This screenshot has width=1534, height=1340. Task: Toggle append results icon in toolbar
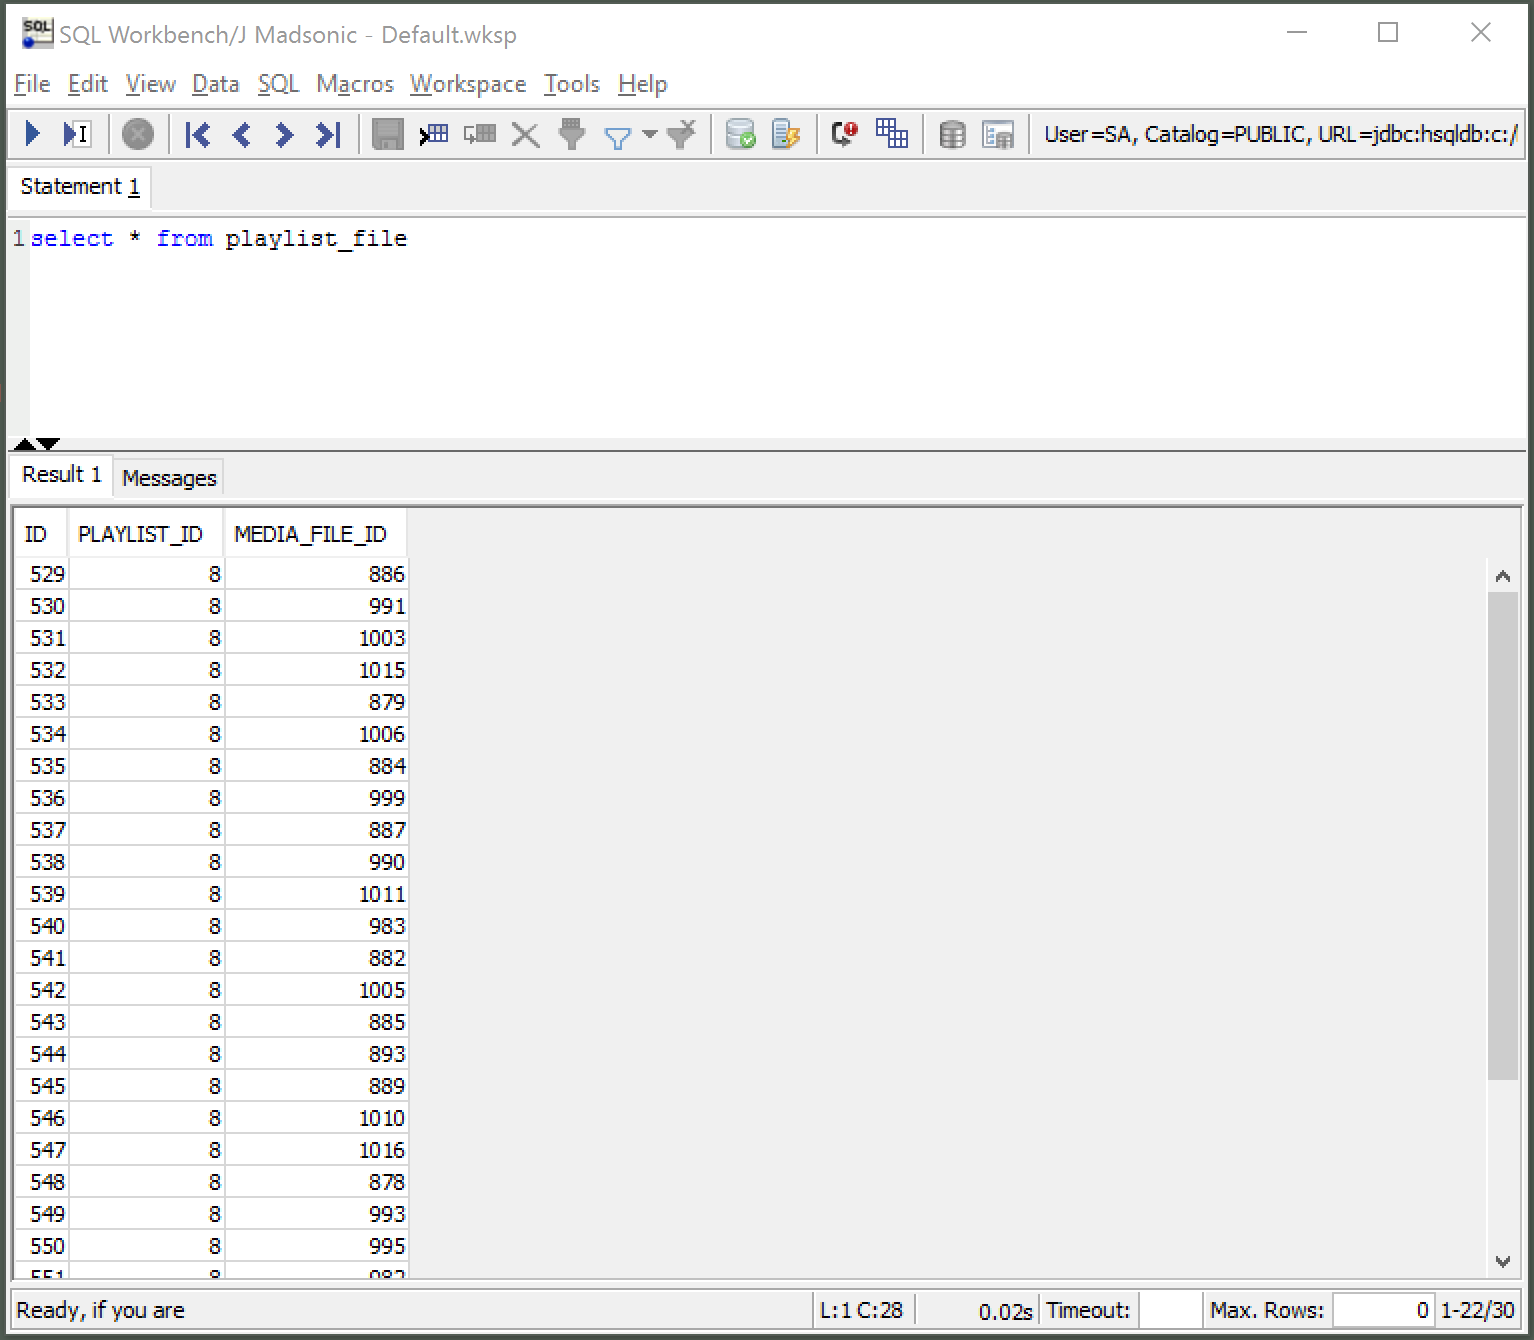(x=891, y=134)
